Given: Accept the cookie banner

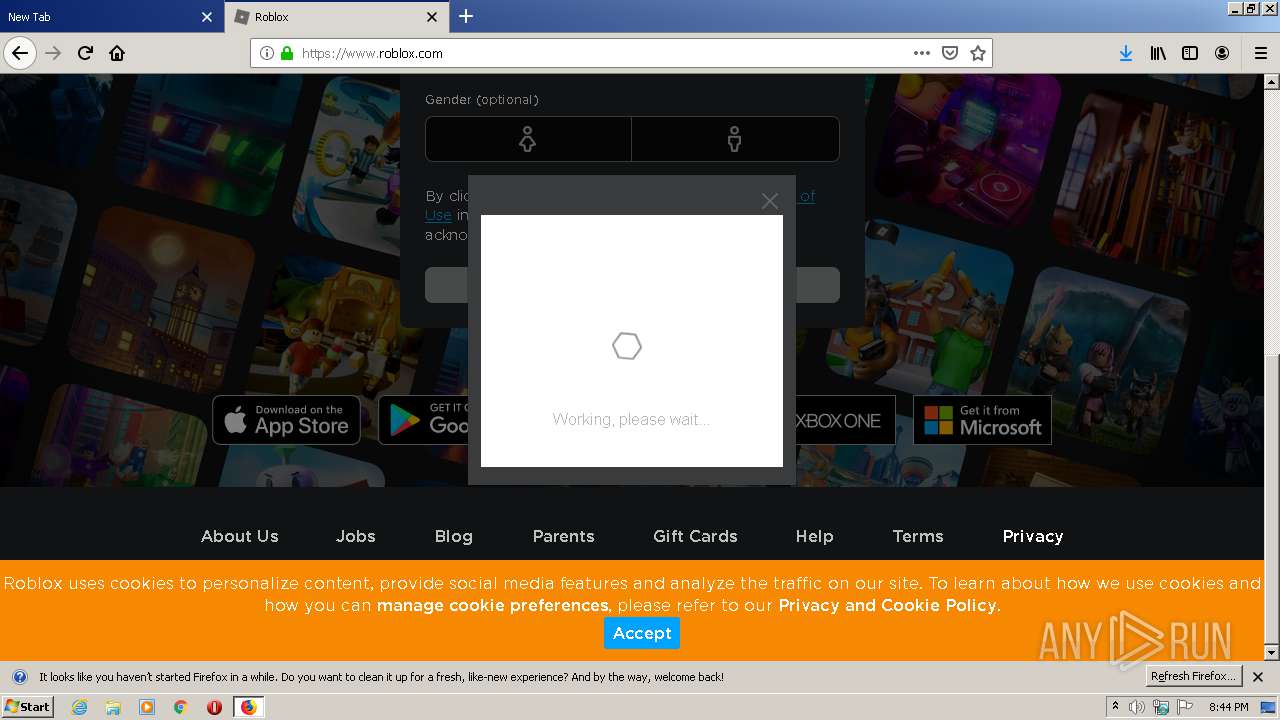Looking at the screenshot, I should [x=642, y=633].
